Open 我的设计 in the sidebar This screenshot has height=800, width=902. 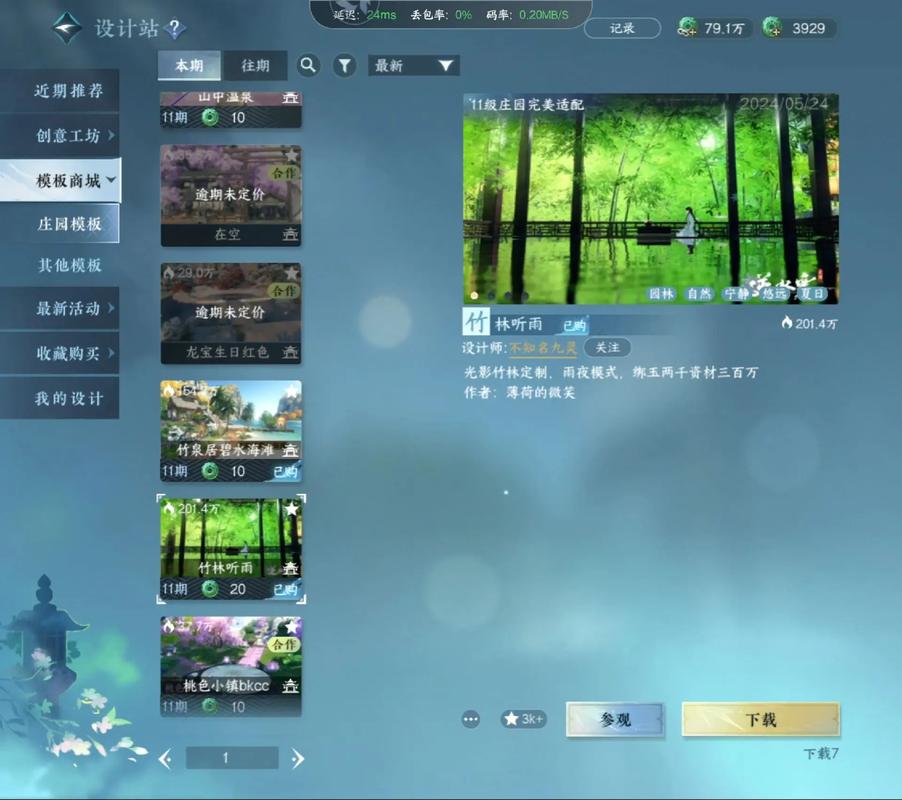coord(60,398)
